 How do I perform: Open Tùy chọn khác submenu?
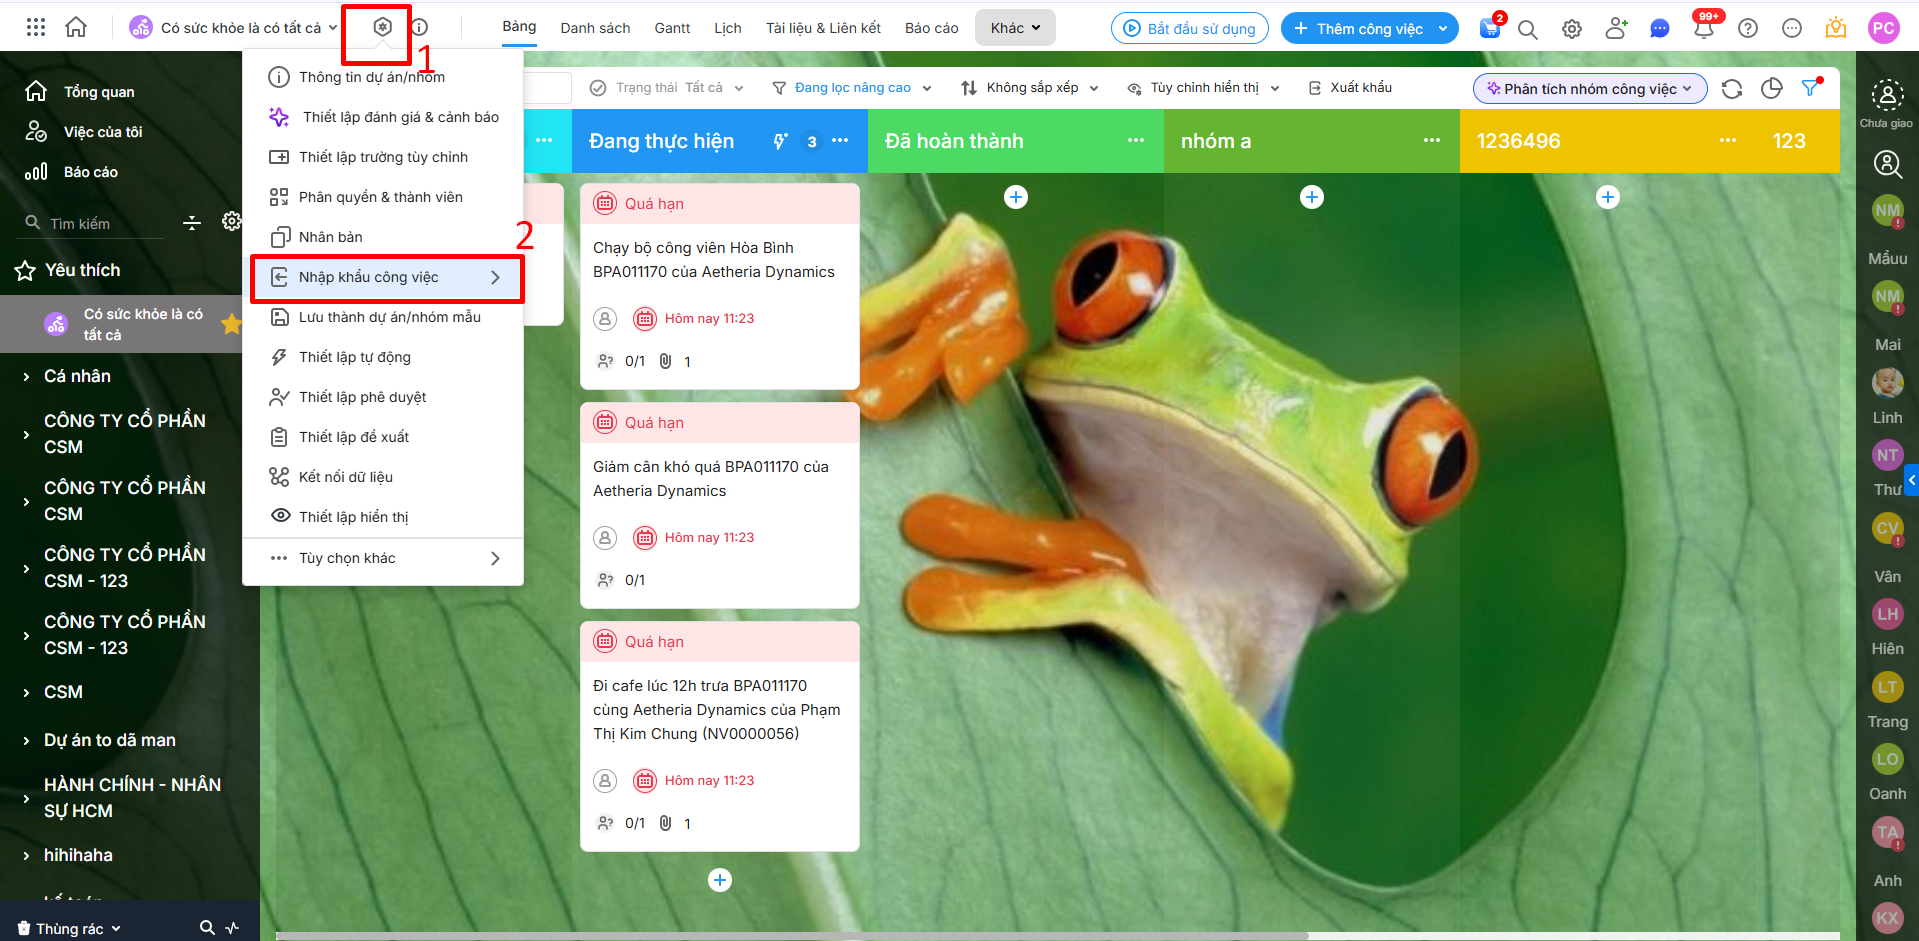(383, 558)
